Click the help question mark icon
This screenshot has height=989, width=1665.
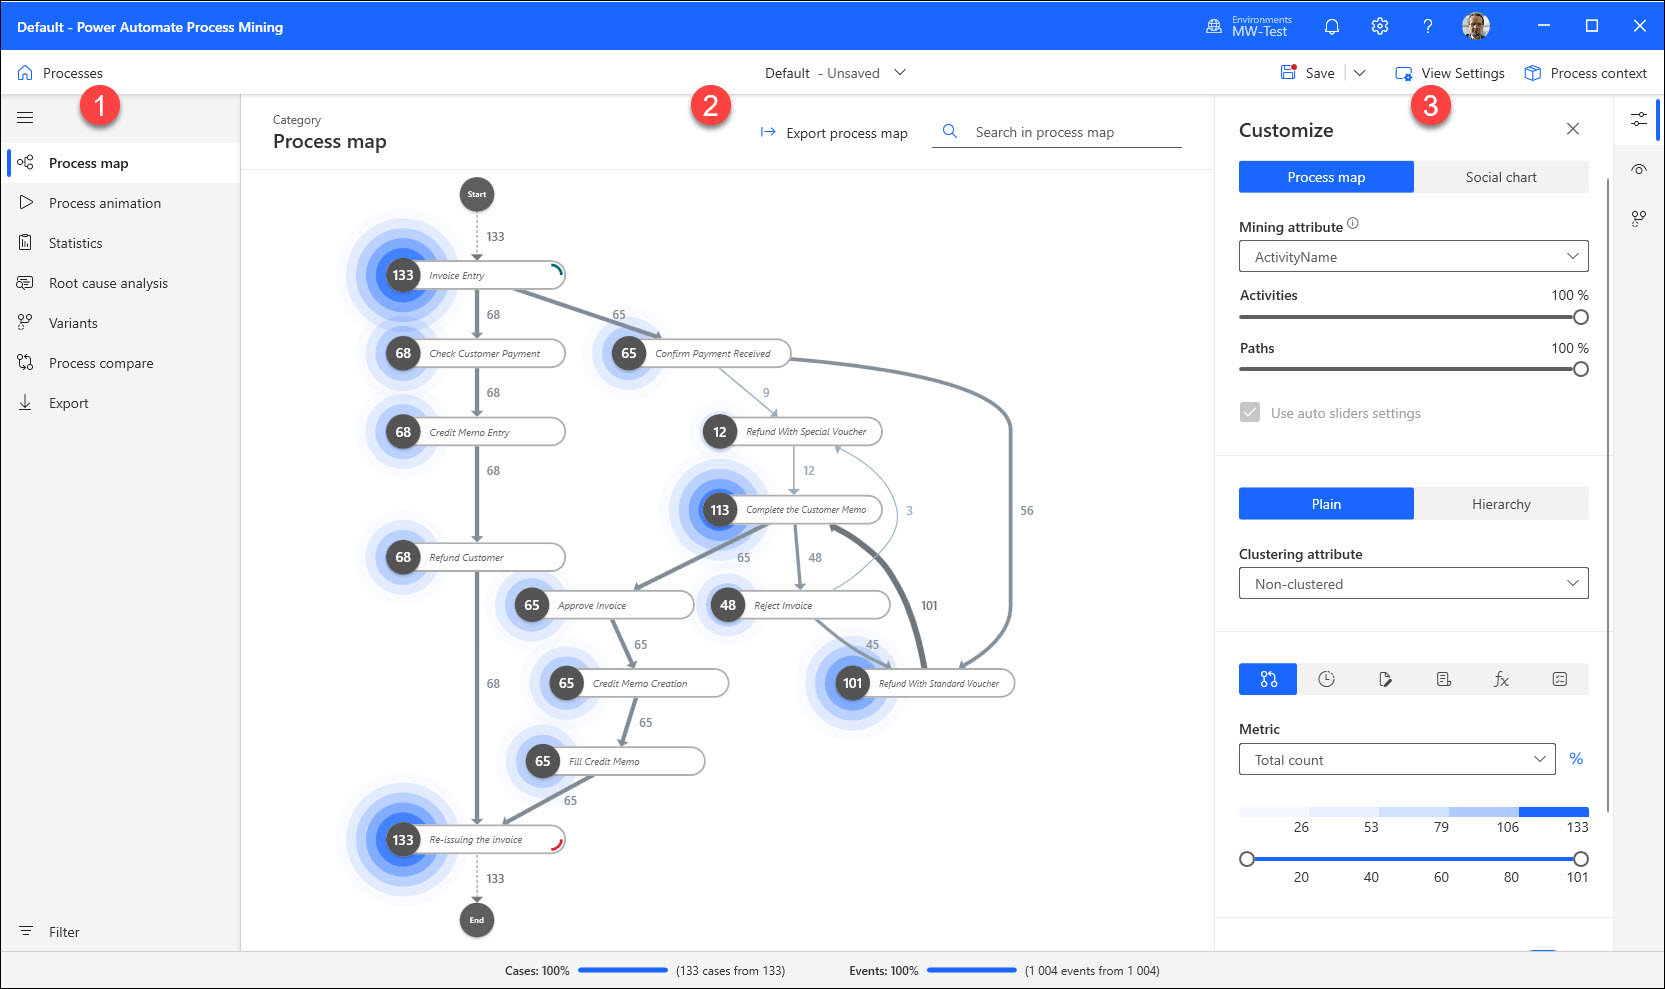(1427, 27)
